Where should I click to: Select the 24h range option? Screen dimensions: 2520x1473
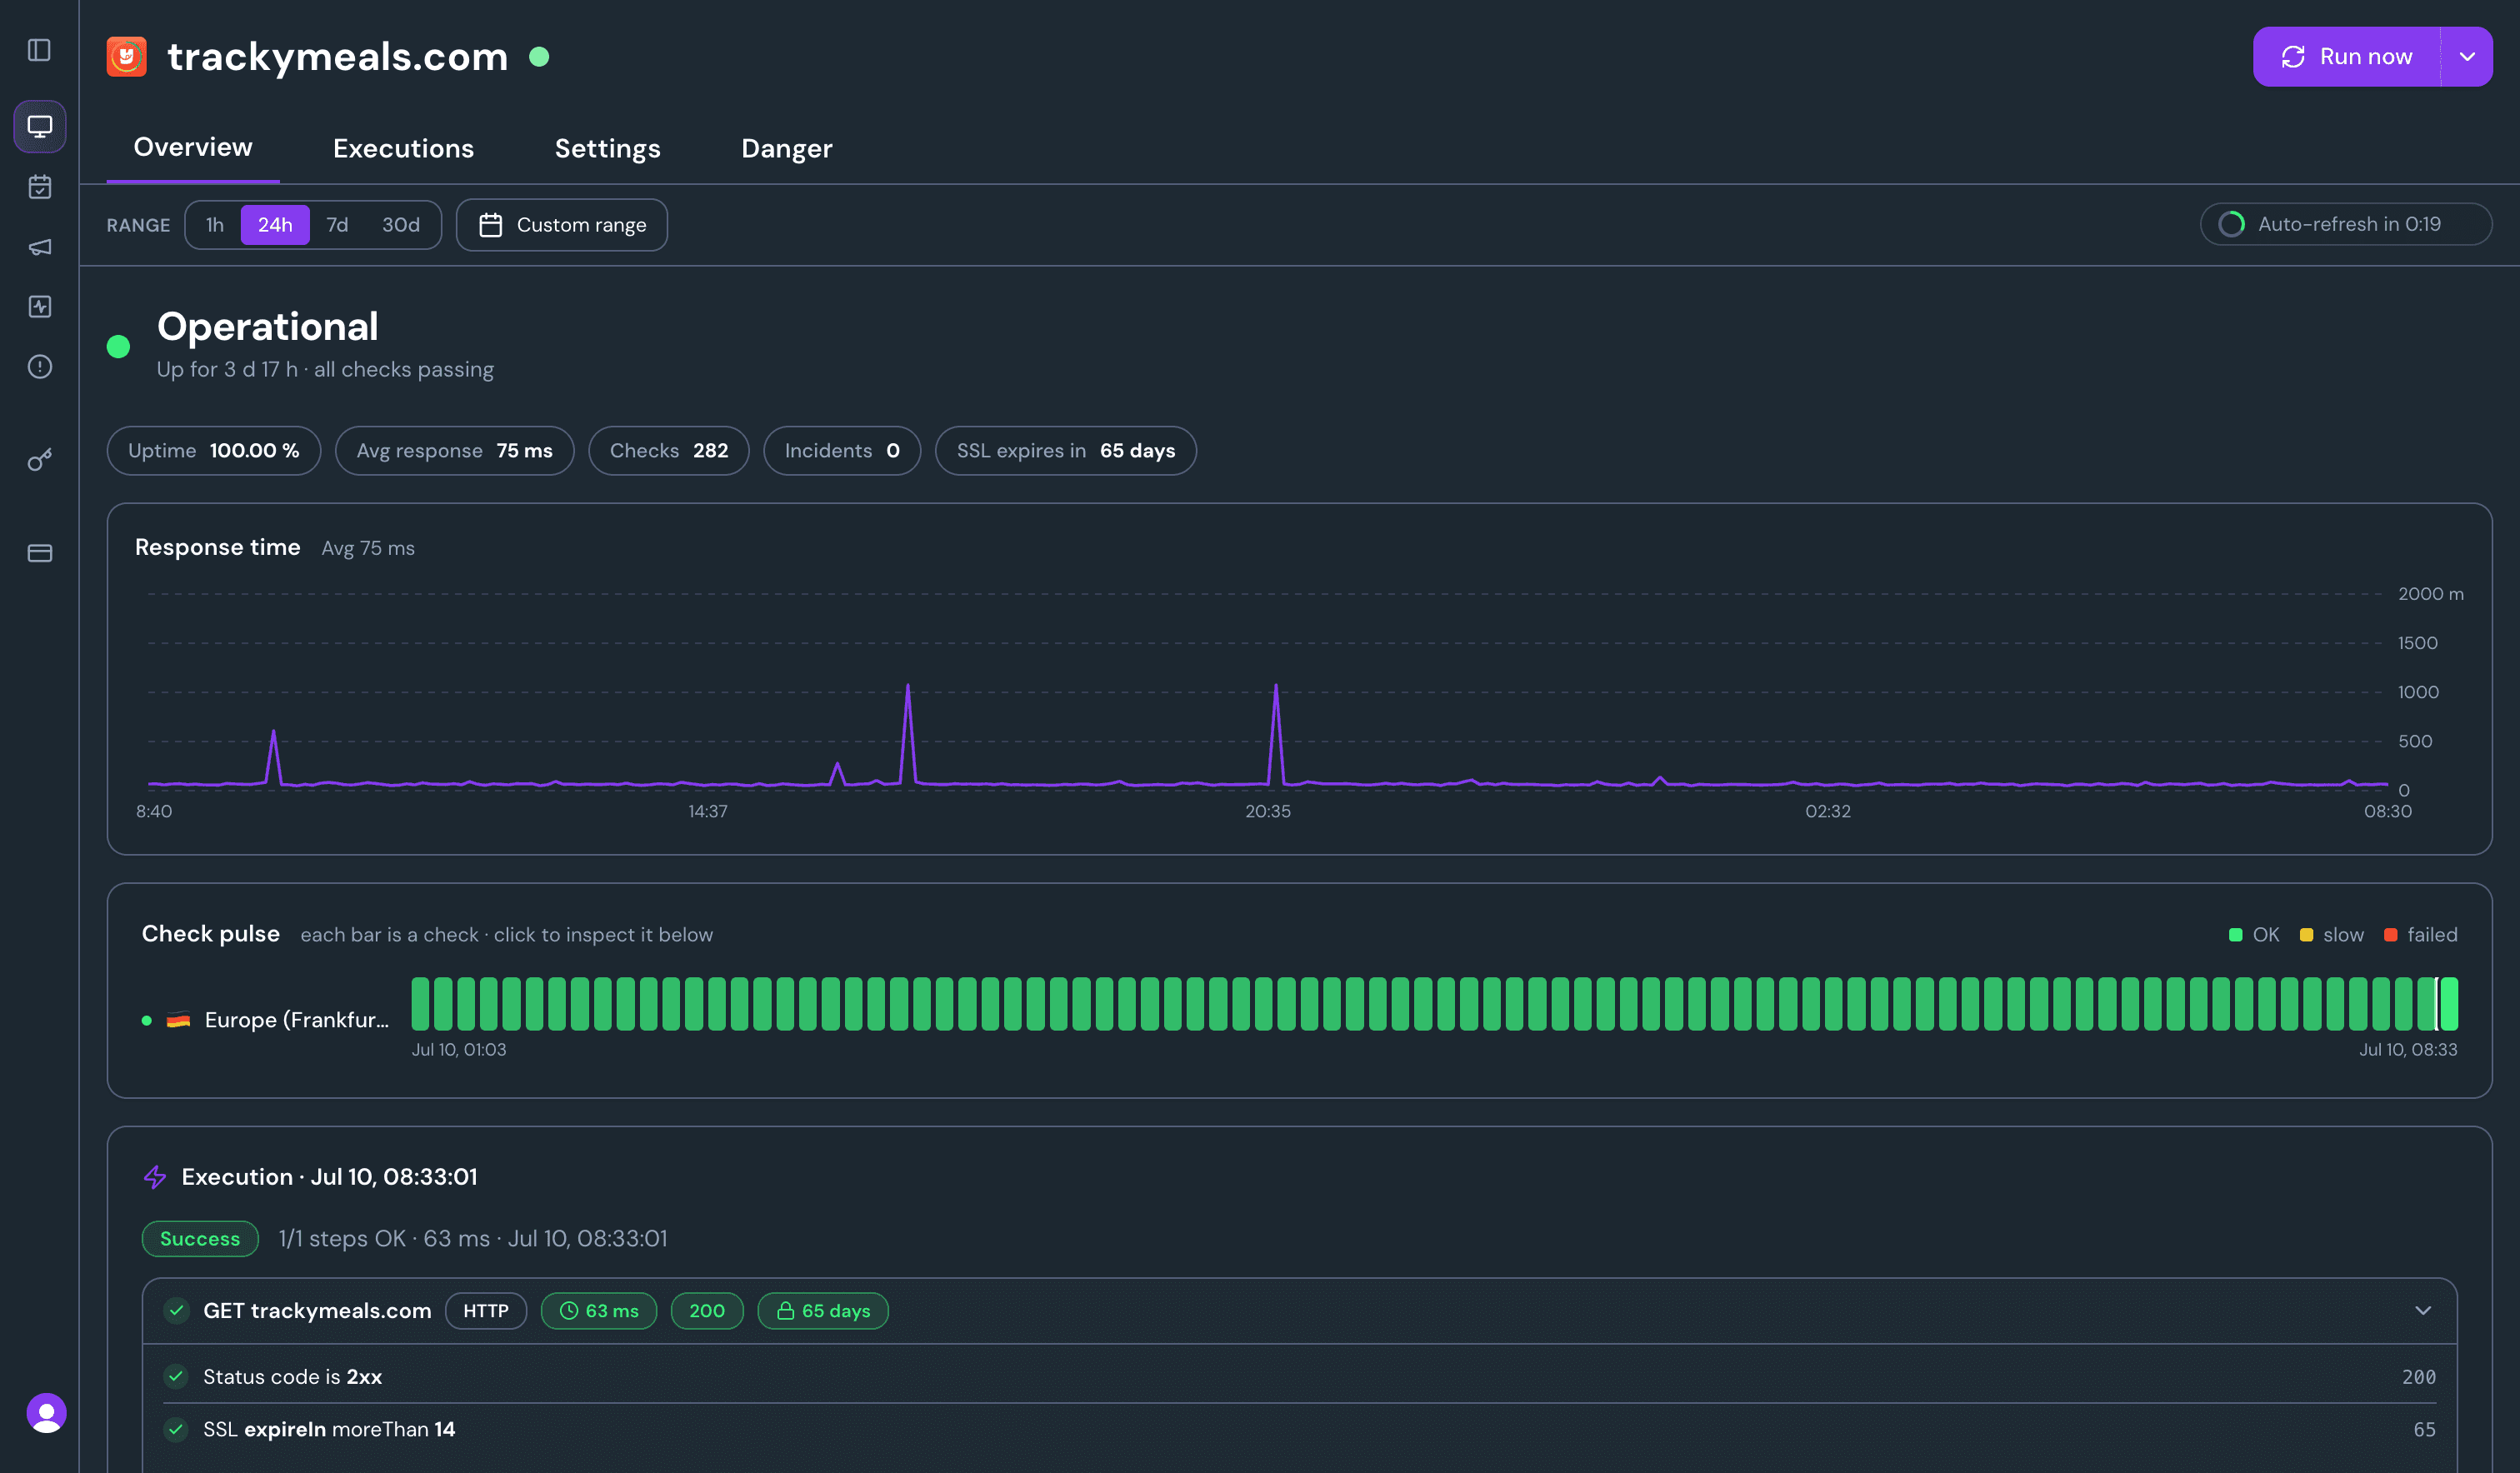275,225
